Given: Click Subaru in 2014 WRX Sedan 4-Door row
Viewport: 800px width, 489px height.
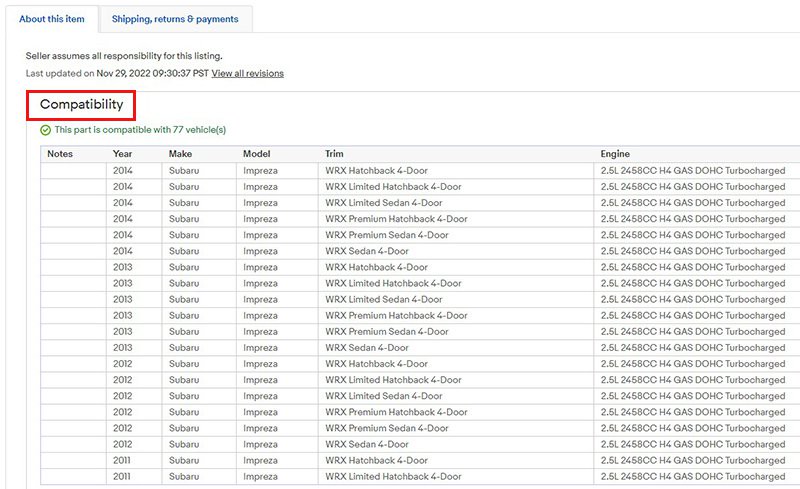Looking at the screenshot, I should tap(184, 251).
